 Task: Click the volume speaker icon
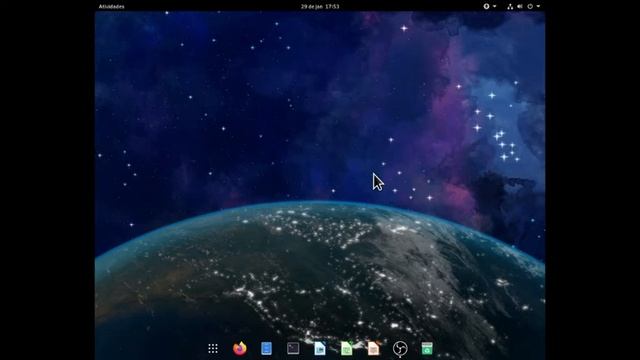point(520,7)
